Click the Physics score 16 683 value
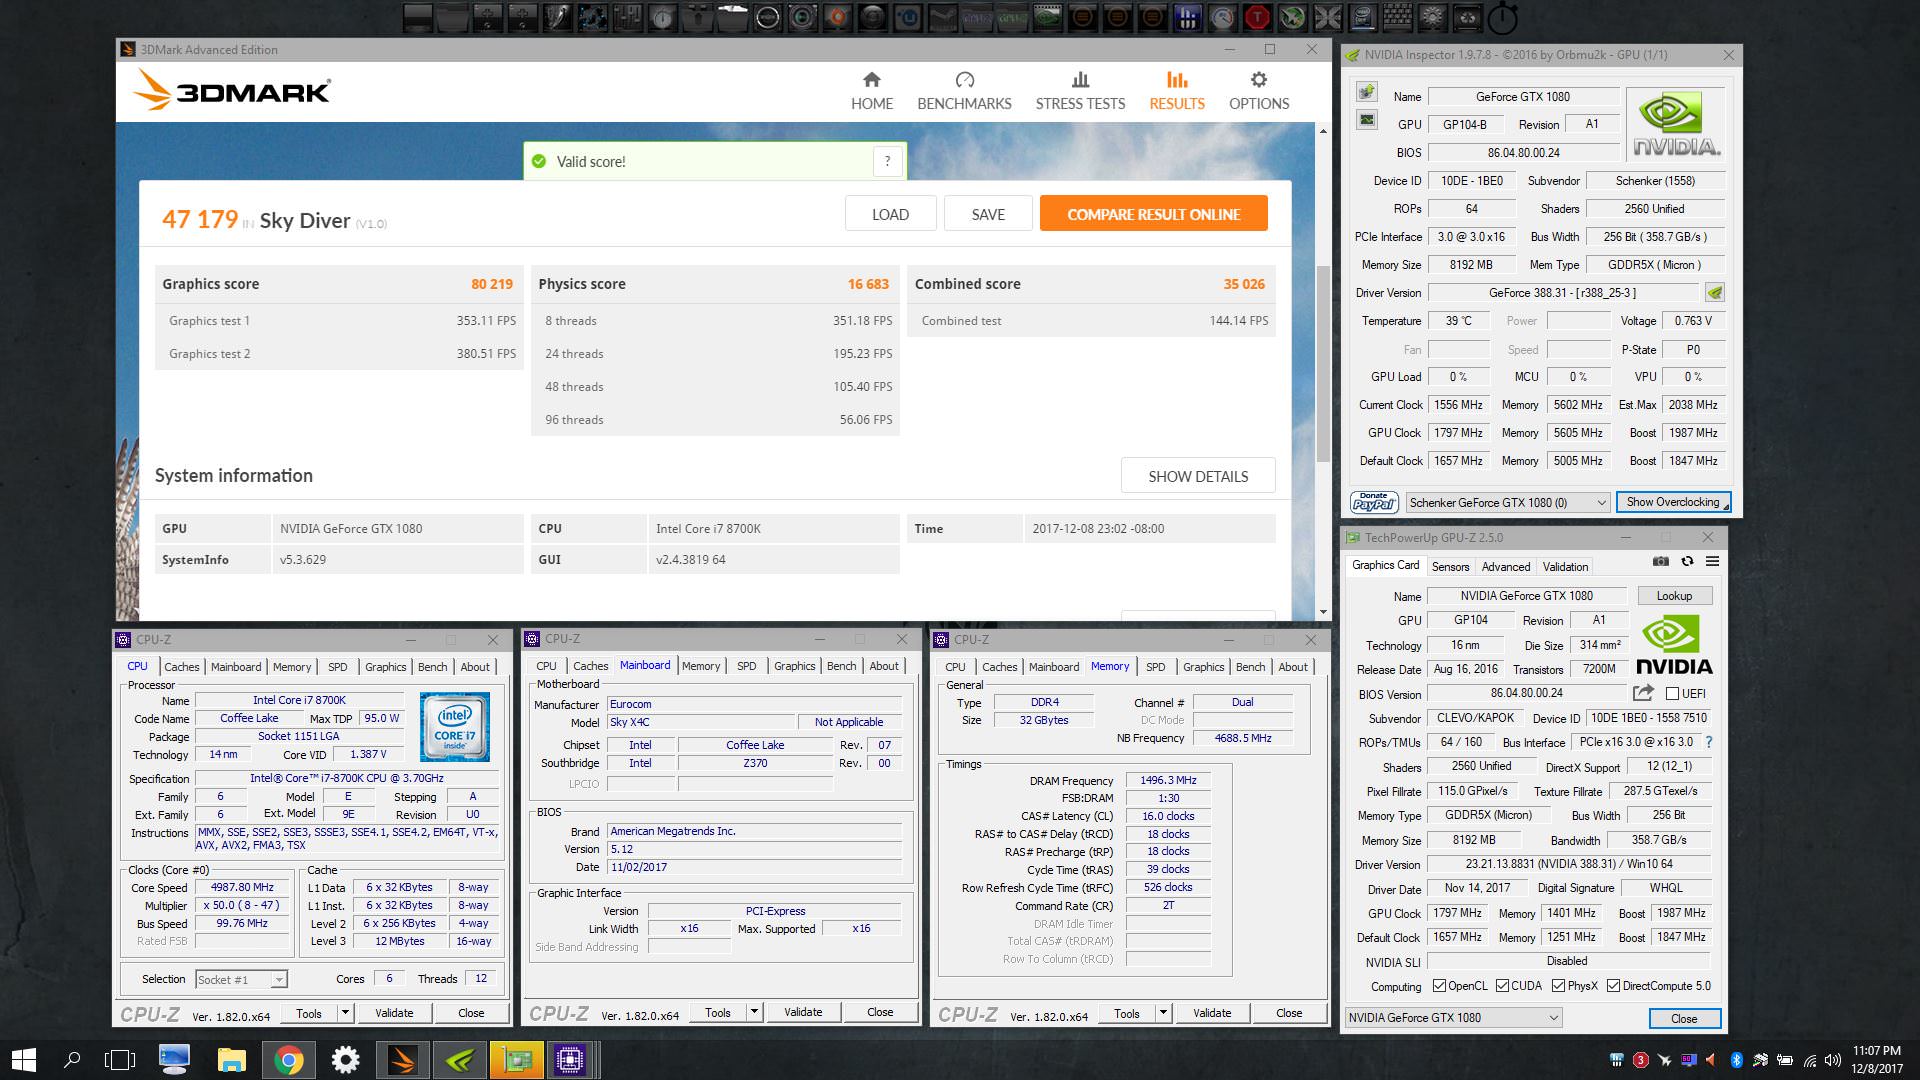The image size is (1920, 1080). [x=868, y=284]
